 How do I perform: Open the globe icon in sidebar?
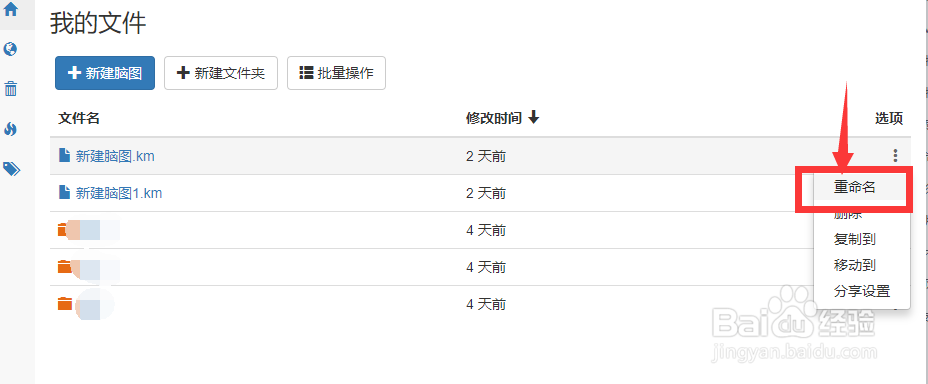click(x=10, y=49)
